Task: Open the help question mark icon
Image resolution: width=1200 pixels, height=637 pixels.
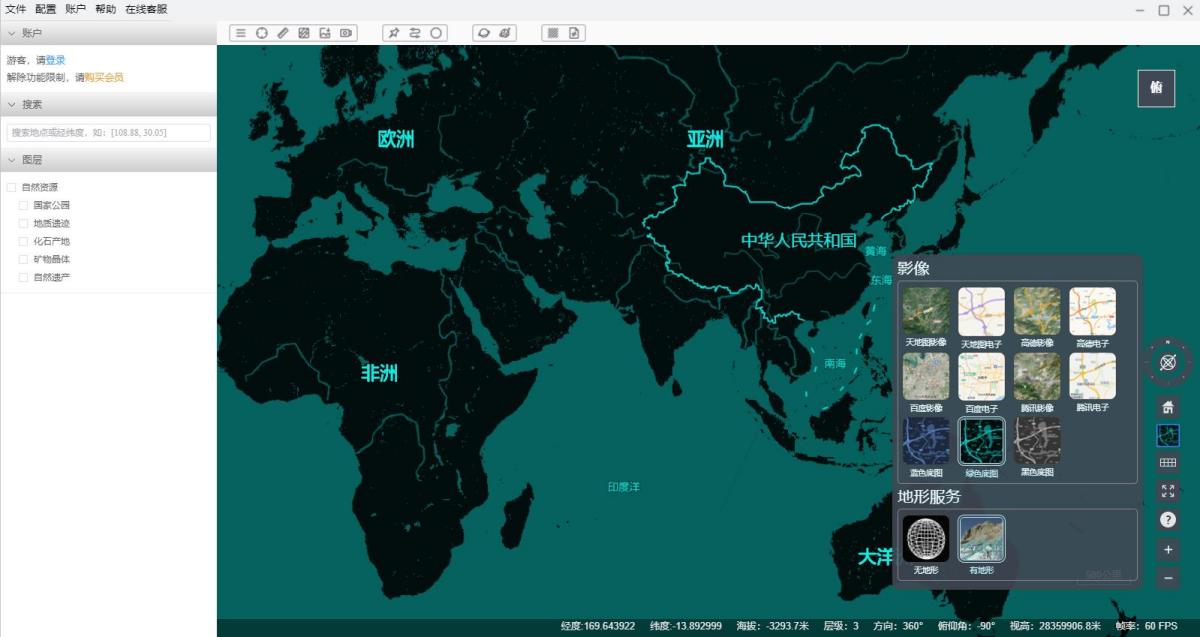Action: point(1167,520)
